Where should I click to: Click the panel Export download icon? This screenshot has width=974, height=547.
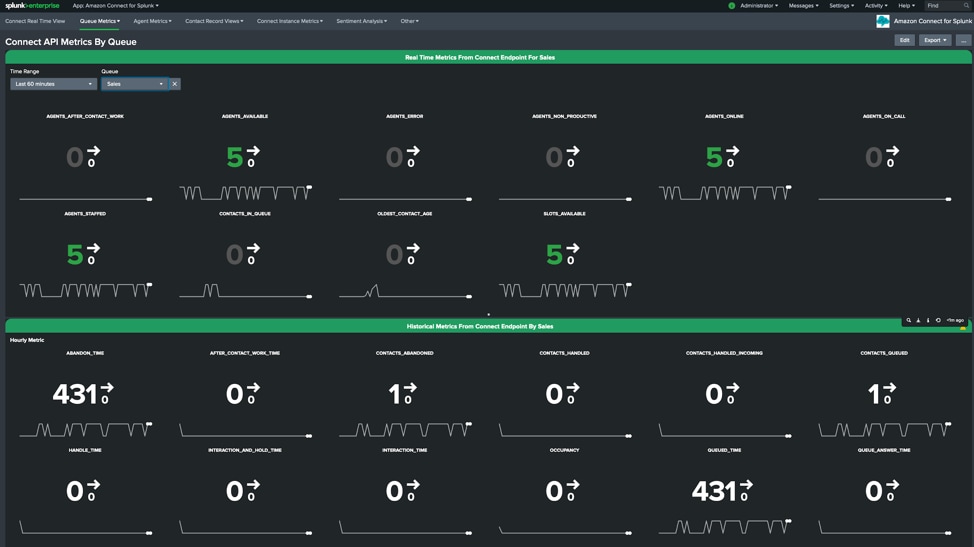tap(918, 320)
